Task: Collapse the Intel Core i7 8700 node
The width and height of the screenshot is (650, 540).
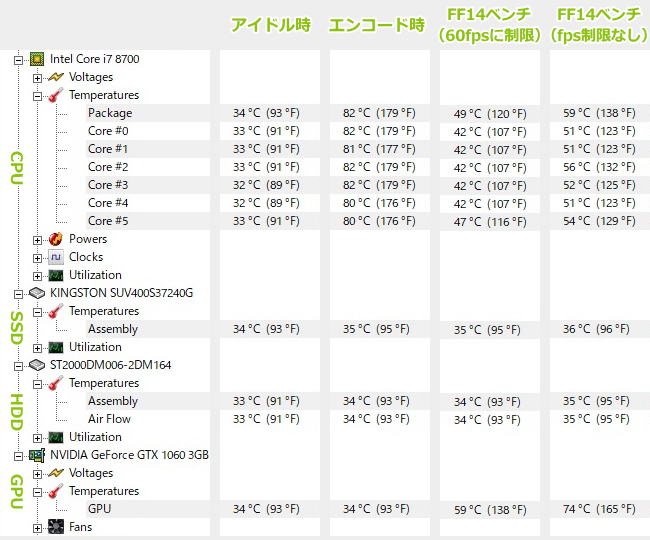Action: click(x=18, y=61)
